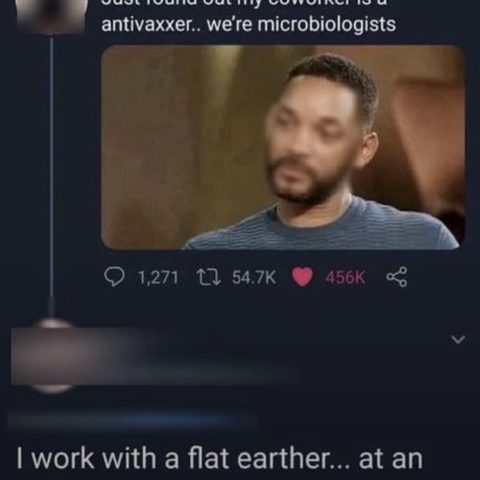Click the partially hidden first line of tweet
This screenshot has width=480, height=480.
pyautogui.click(x=243, y=4)
